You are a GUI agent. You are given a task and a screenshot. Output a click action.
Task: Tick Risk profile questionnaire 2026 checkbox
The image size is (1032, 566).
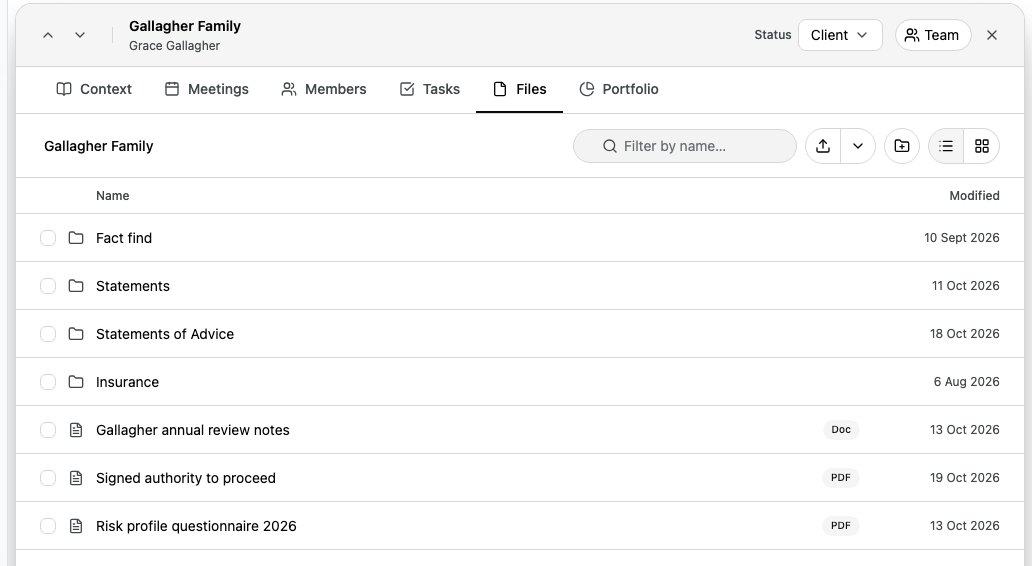pos(48,526)
